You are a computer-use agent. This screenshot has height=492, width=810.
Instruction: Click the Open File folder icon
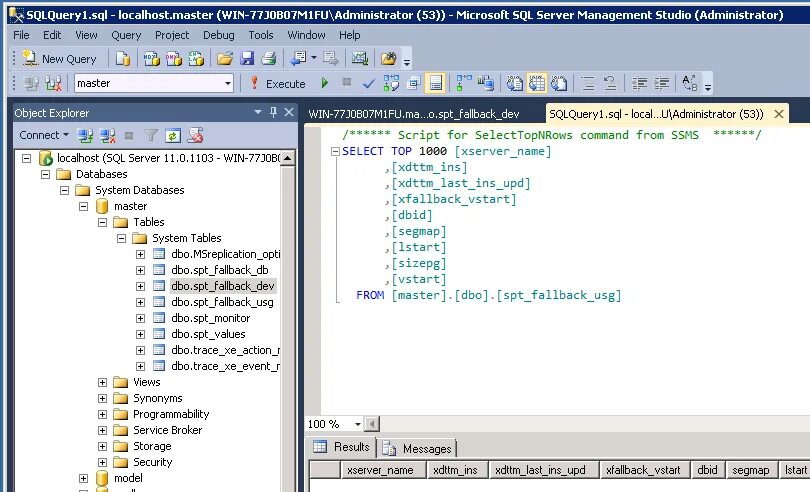(x=225, y=59)
